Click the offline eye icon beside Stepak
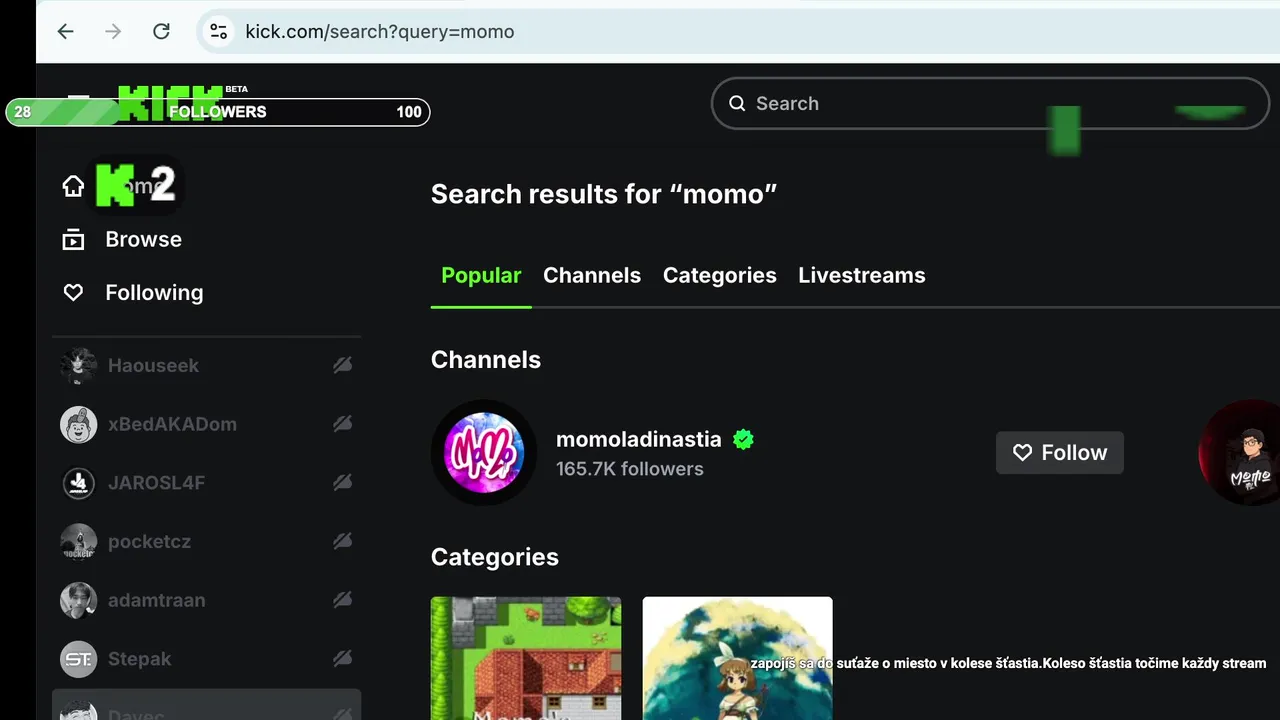The image size is (1280, 720). (x=342, y=659)
